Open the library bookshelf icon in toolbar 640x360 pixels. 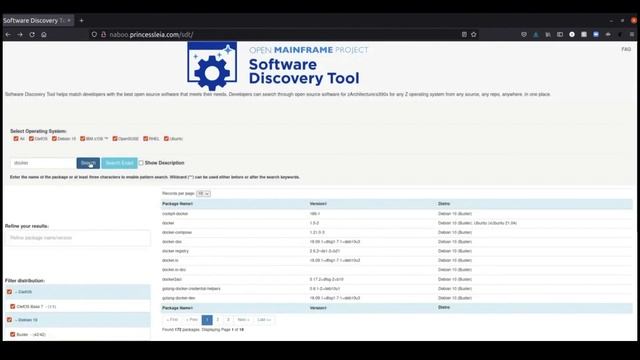tap(548, 35)
